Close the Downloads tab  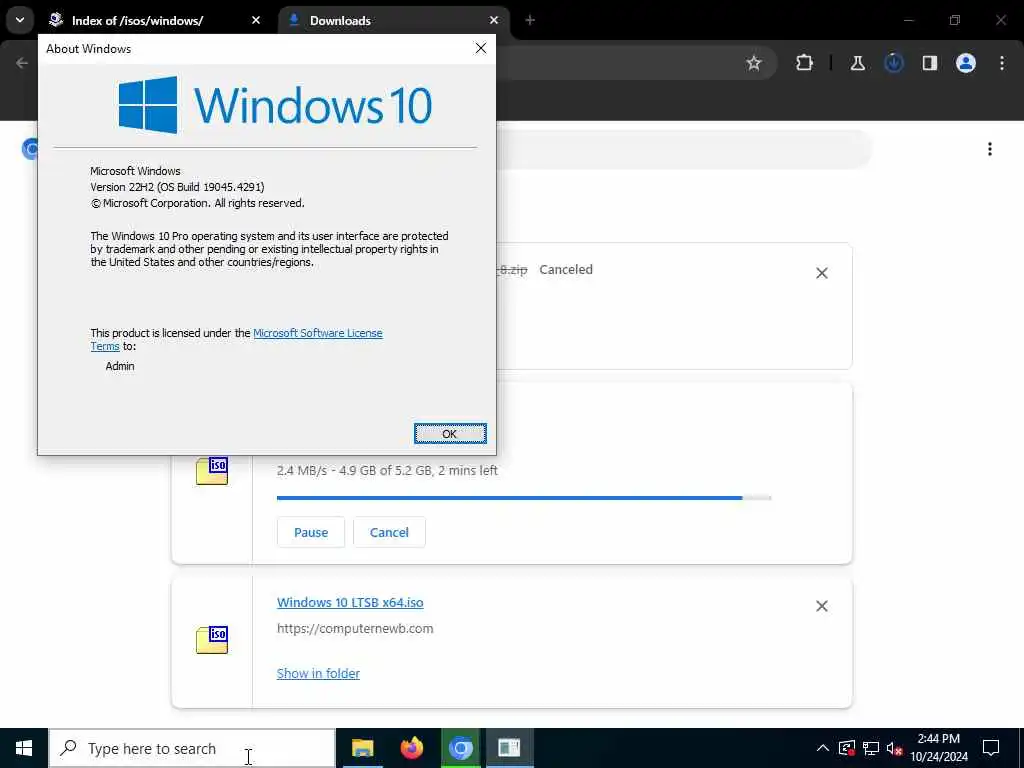click(494, 20)
